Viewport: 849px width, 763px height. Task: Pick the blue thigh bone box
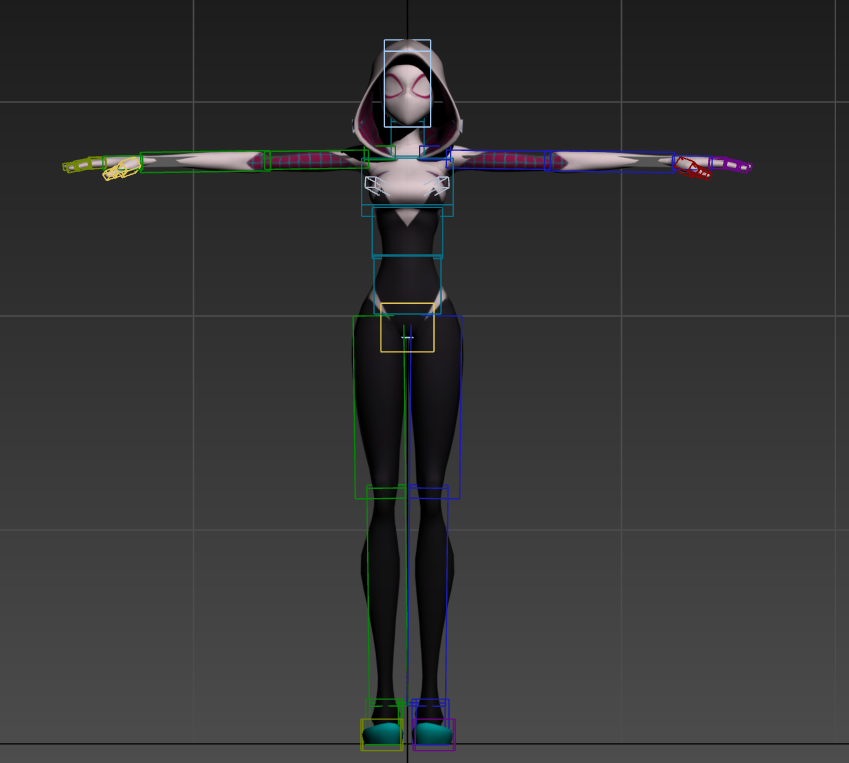point(435,407)
